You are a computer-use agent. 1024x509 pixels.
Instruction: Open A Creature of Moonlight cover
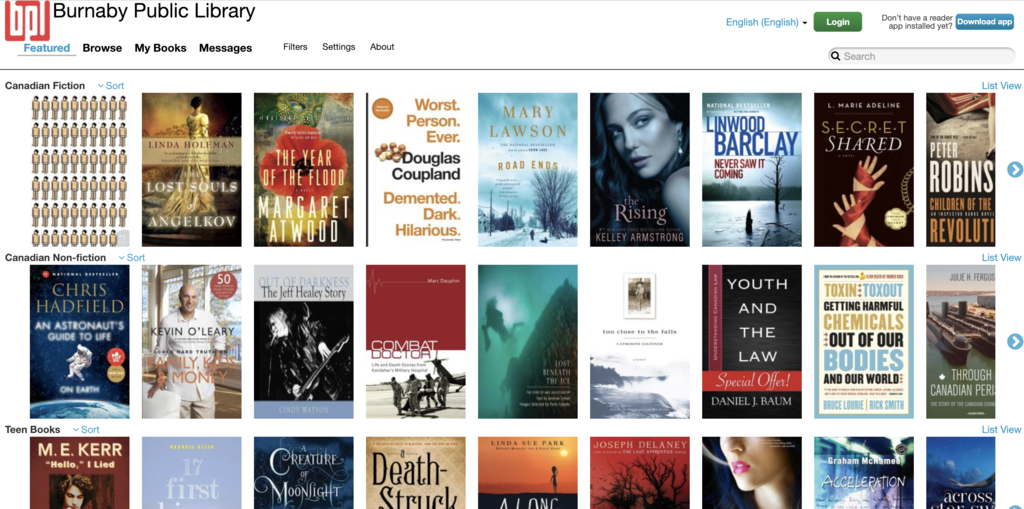click(x=304, y=473)
